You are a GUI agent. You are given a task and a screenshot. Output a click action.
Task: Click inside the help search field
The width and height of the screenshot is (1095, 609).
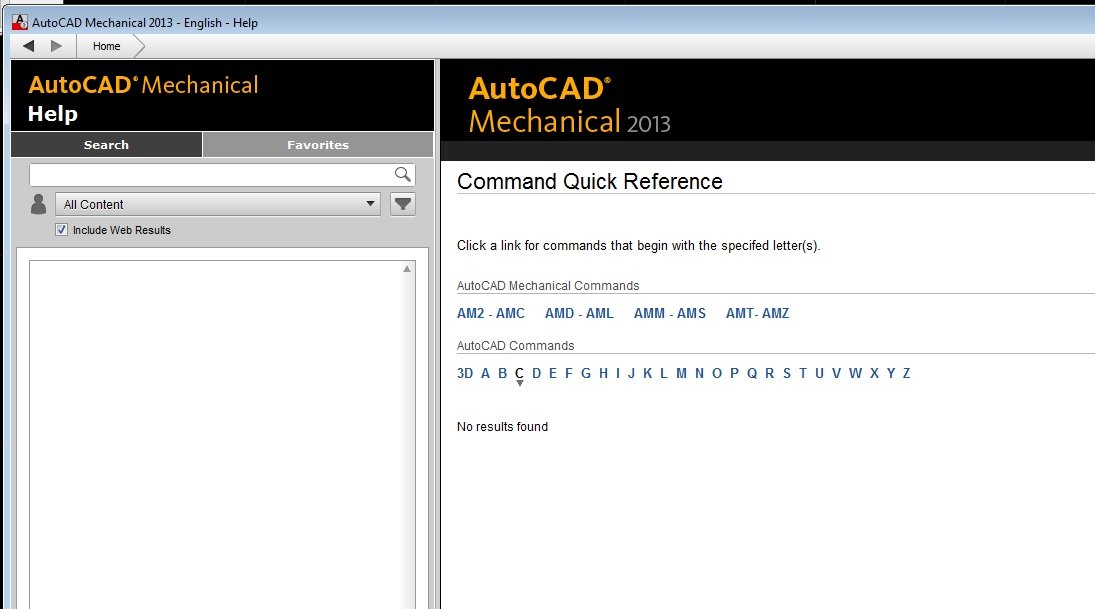pyautogui.click(x=211, y=174)
